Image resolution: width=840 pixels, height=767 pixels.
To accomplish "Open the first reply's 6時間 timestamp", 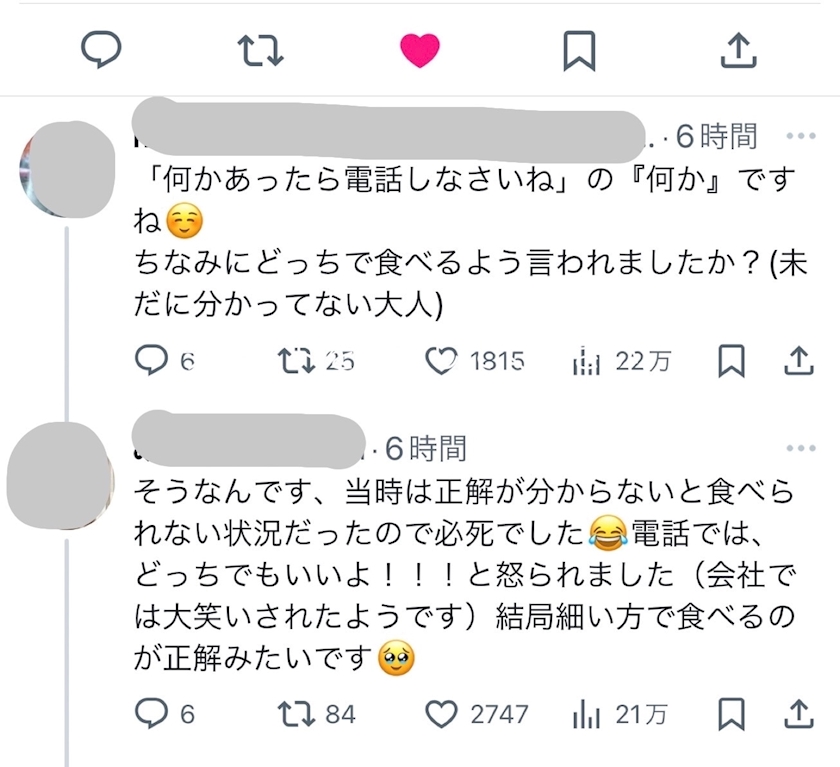I will tap(717, 136).
